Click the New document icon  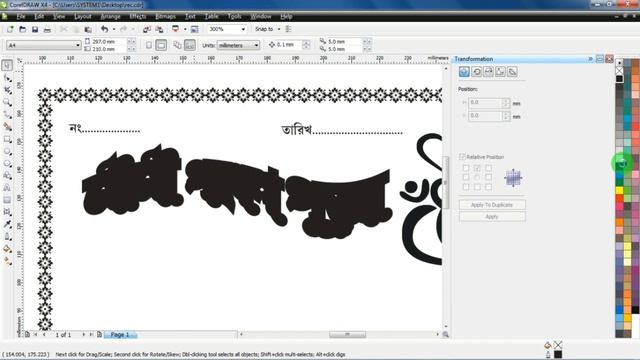10,29
